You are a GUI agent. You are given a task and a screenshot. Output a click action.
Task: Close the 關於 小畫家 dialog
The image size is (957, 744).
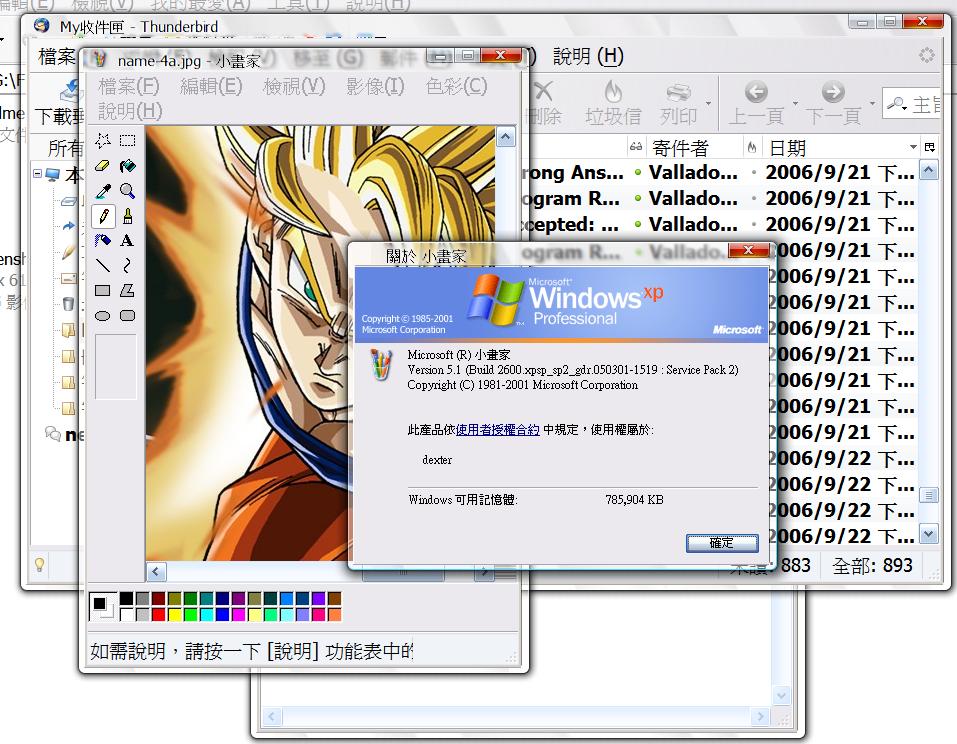[748, 250]
